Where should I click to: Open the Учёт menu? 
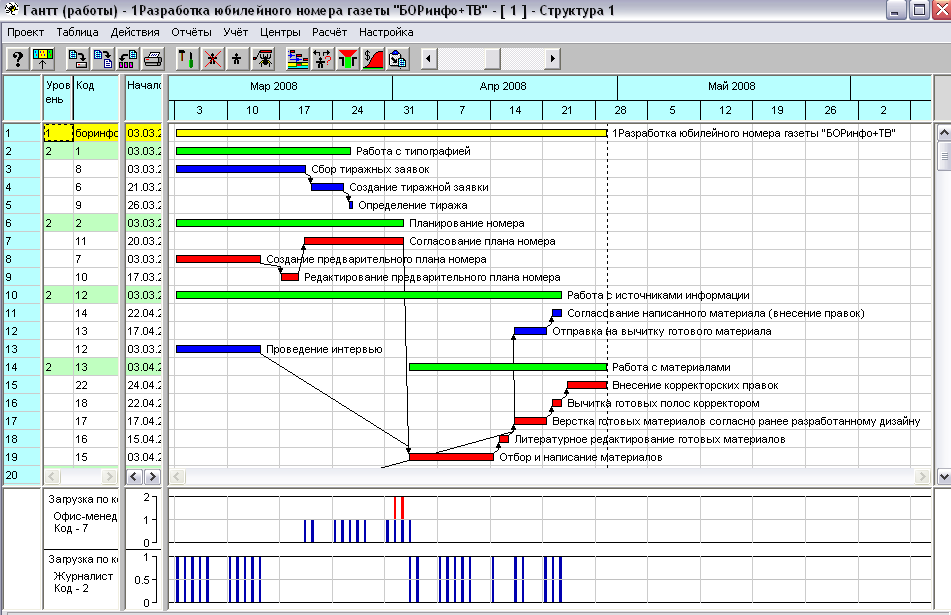[x=235, y=32]
